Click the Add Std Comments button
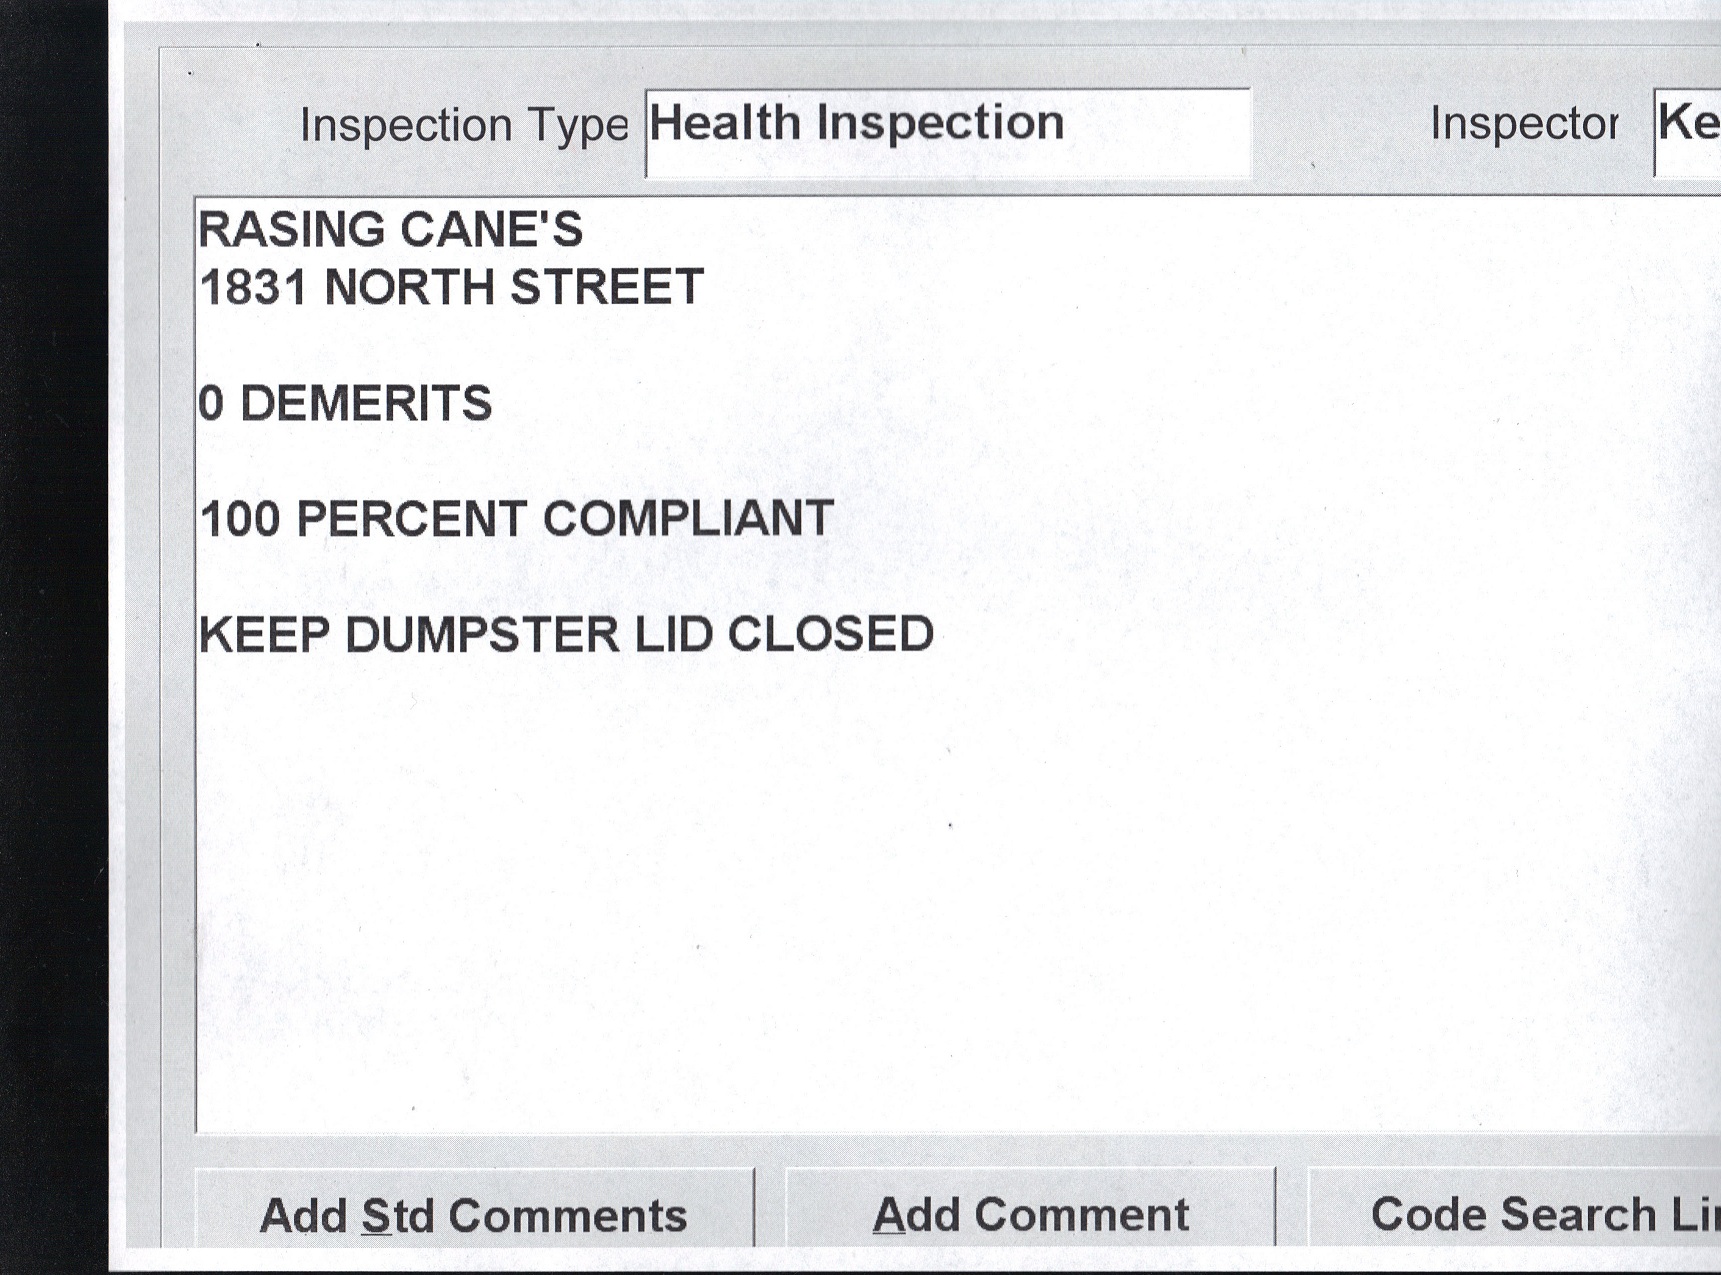 coord(473,1215)
